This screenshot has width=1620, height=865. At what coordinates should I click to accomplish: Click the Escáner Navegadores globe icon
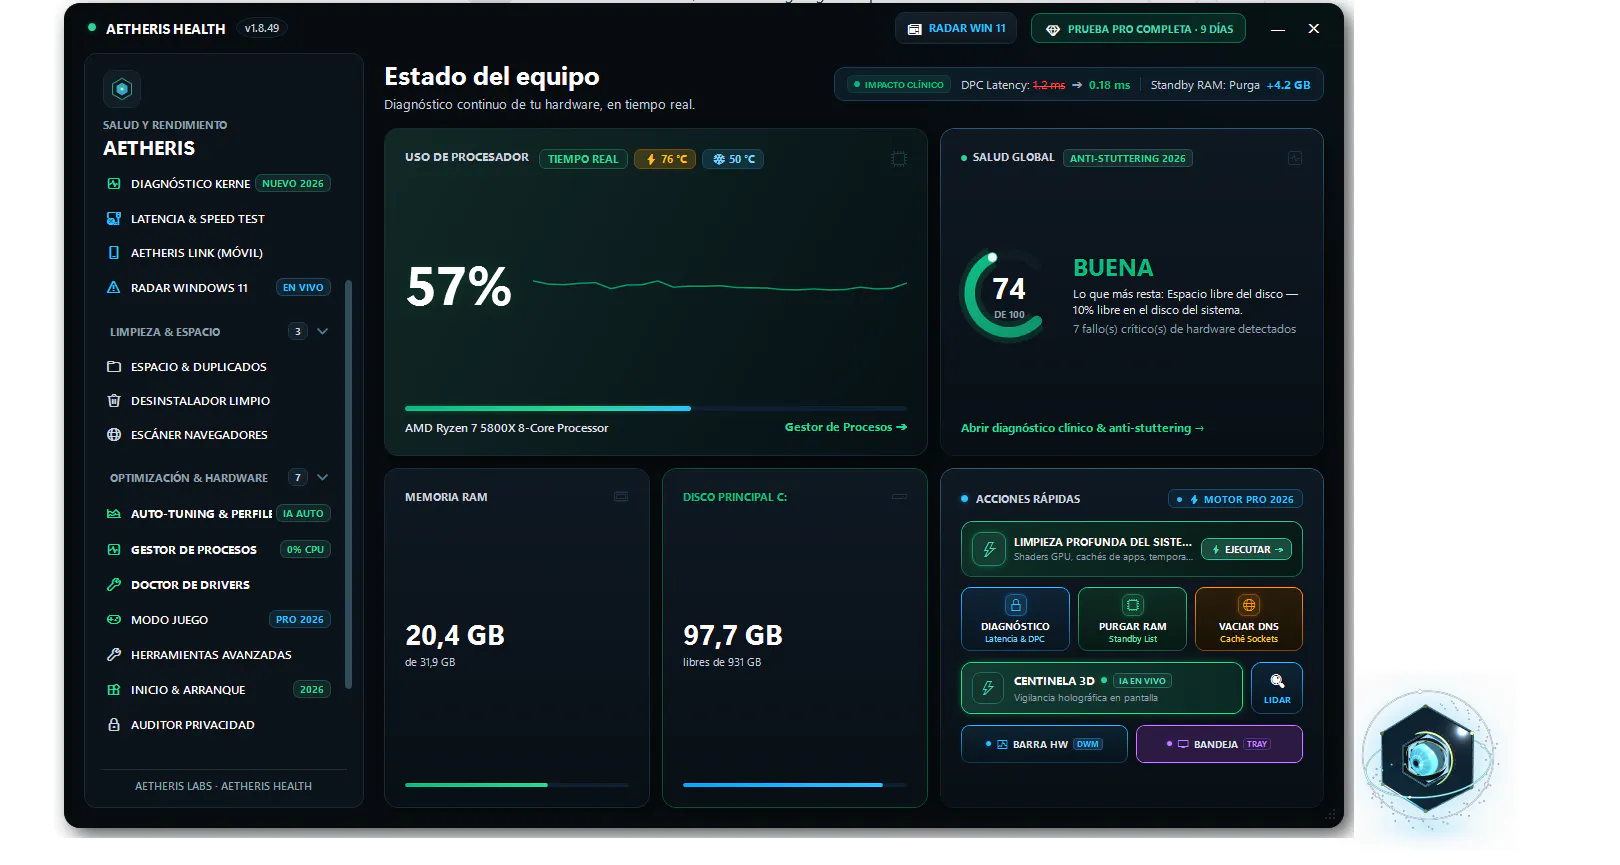114,435
